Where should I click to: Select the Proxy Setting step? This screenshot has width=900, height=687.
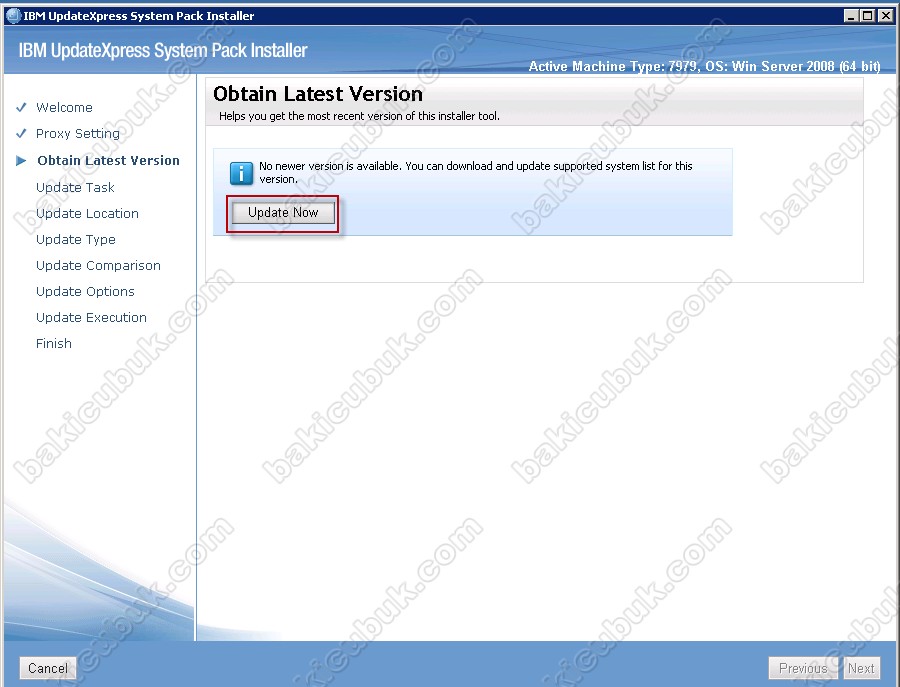[x=77, y=134]
